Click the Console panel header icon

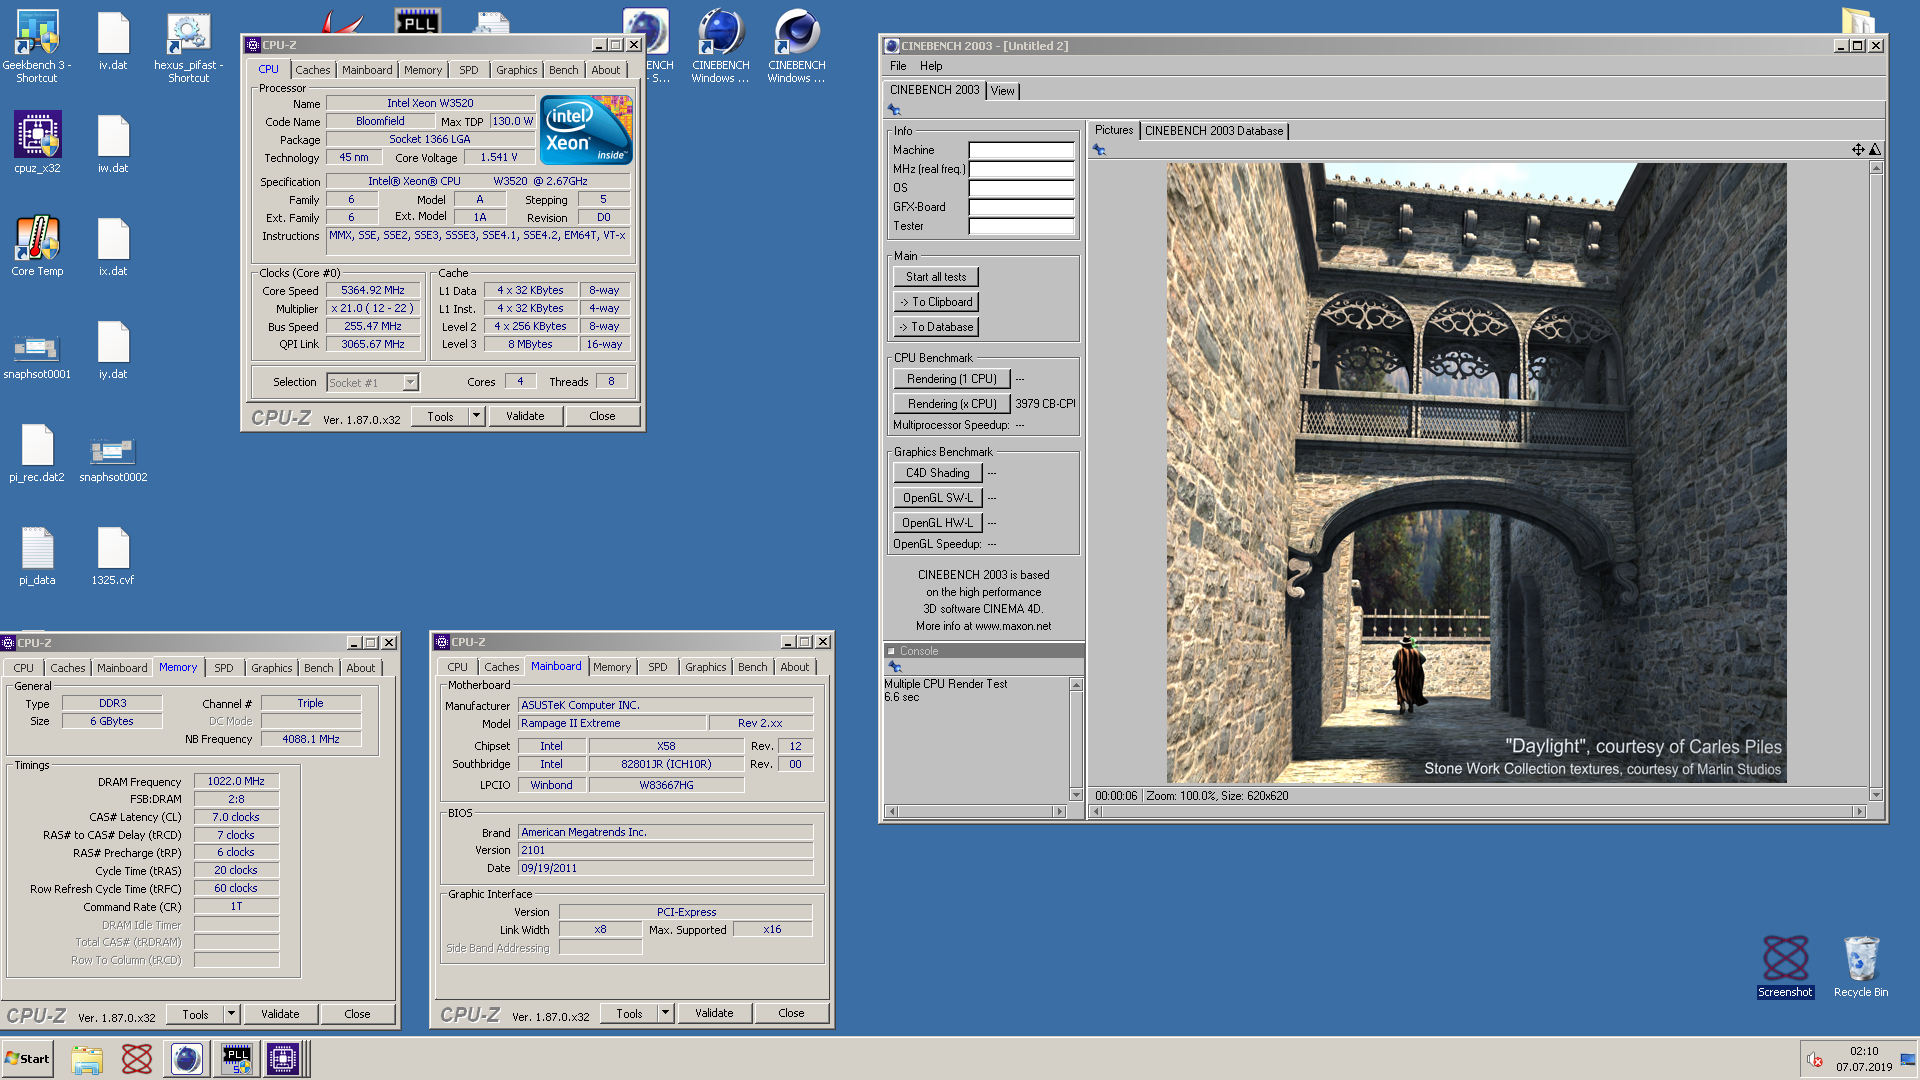point(891,651)
